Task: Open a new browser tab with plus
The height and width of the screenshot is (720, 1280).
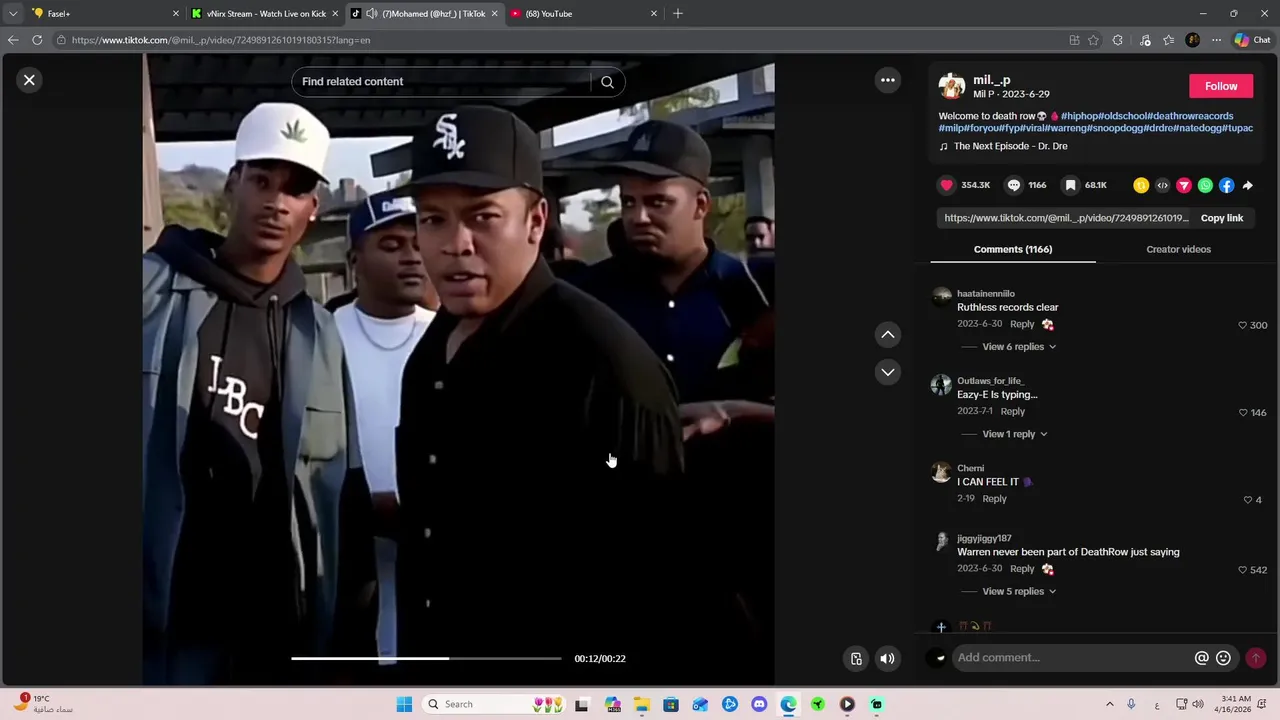Action: click(678, 14)
